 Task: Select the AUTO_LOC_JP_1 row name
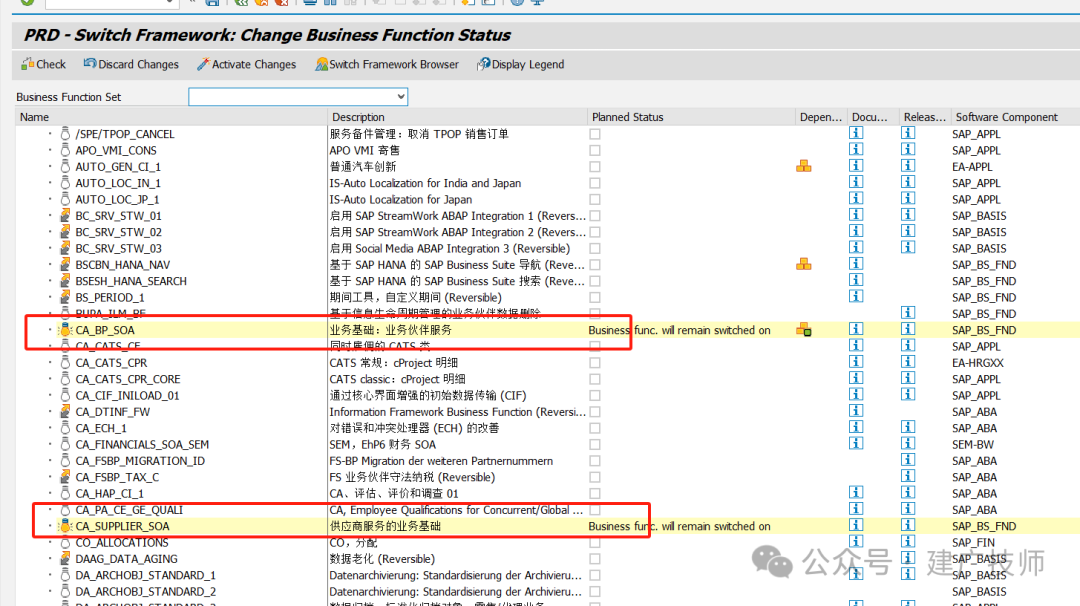click(117, 200)
